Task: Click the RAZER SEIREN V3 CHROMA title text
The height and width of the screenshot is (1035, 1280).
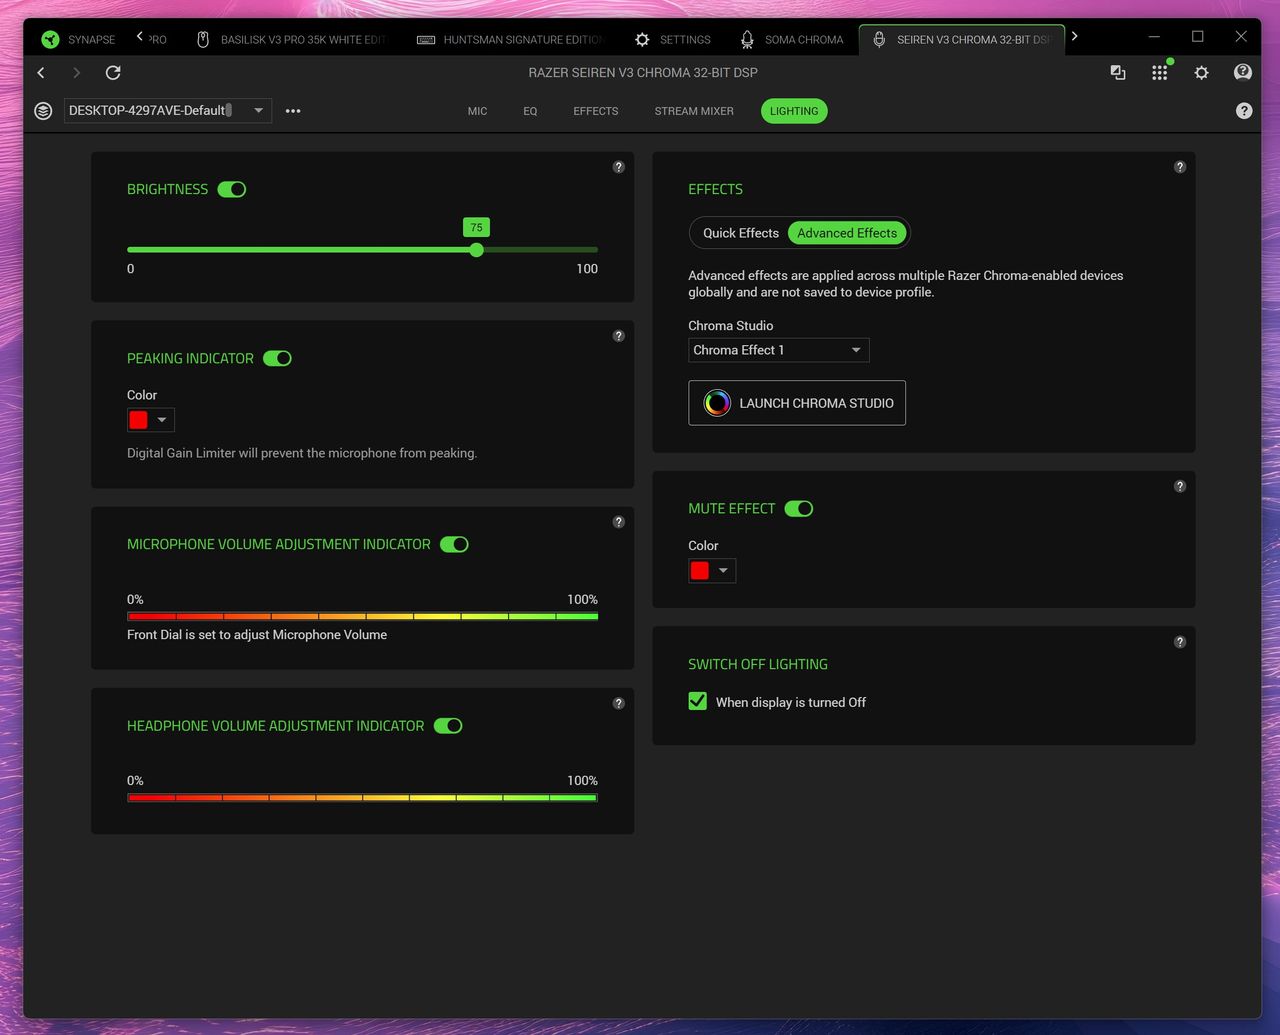Action: (643, 73)
